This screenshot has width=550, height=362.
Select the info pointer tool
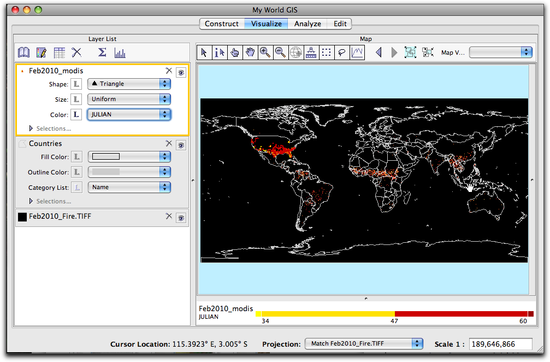[219, 53]
